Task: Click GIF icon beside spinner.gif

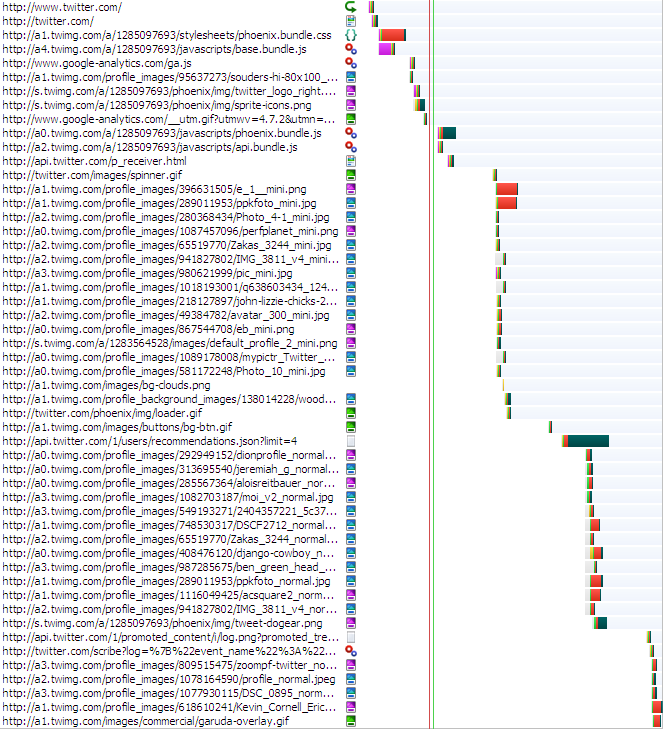Action: tap(351, 175)
